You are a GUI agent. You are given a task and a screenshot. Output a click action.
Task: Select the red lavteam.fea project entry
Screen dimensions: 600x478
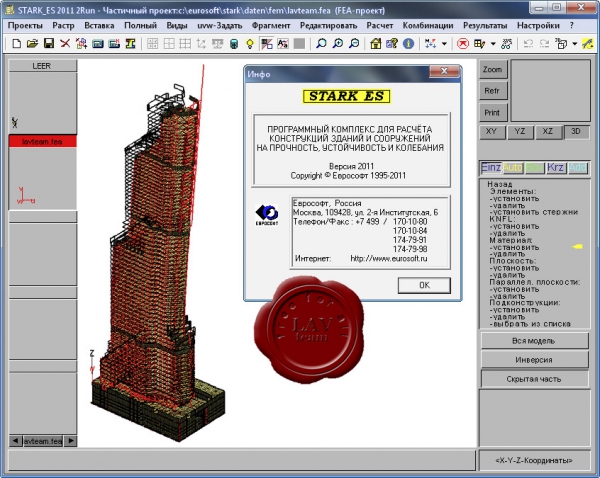pyautogui.click(x=42, y=142)
